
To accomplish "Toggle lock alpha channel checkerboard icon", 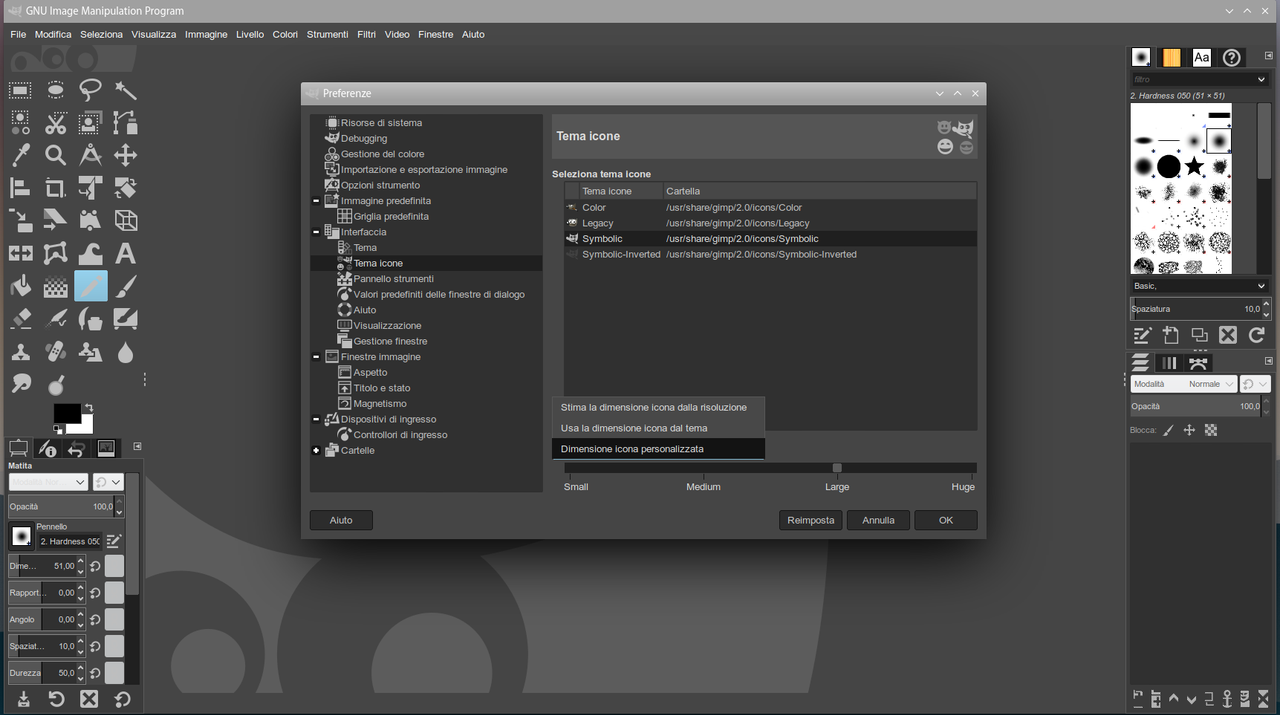I will (x=1211, y=430).
